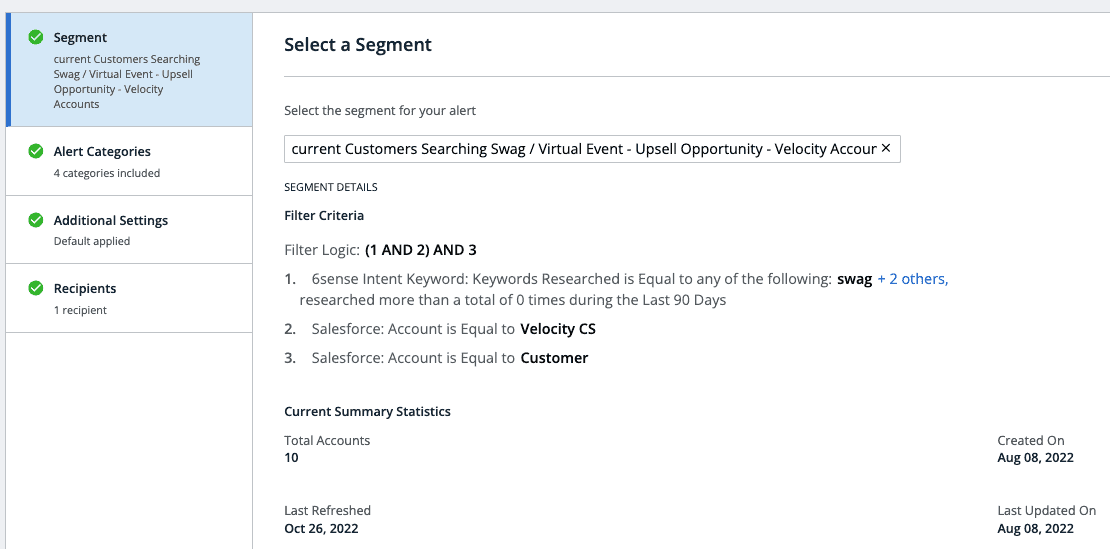Click the "Default applied" subtitle
The height and width of the screenshot is (549, 1110).
pos(92,241)
